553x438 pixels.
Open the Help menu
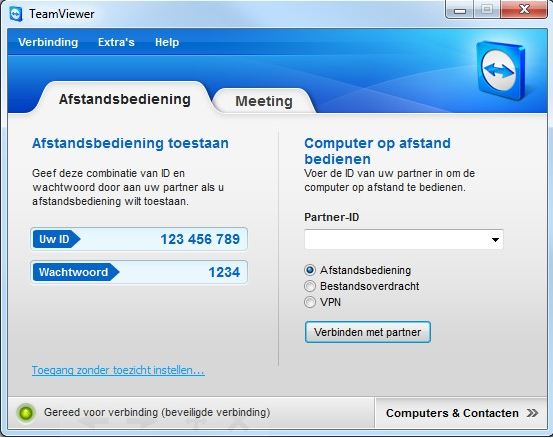167,42
